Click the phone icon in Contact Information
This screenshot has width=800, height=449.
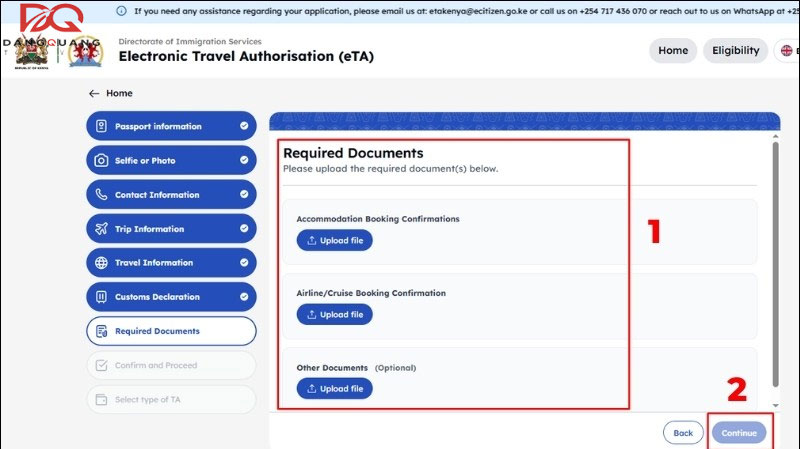pos(101,195)
